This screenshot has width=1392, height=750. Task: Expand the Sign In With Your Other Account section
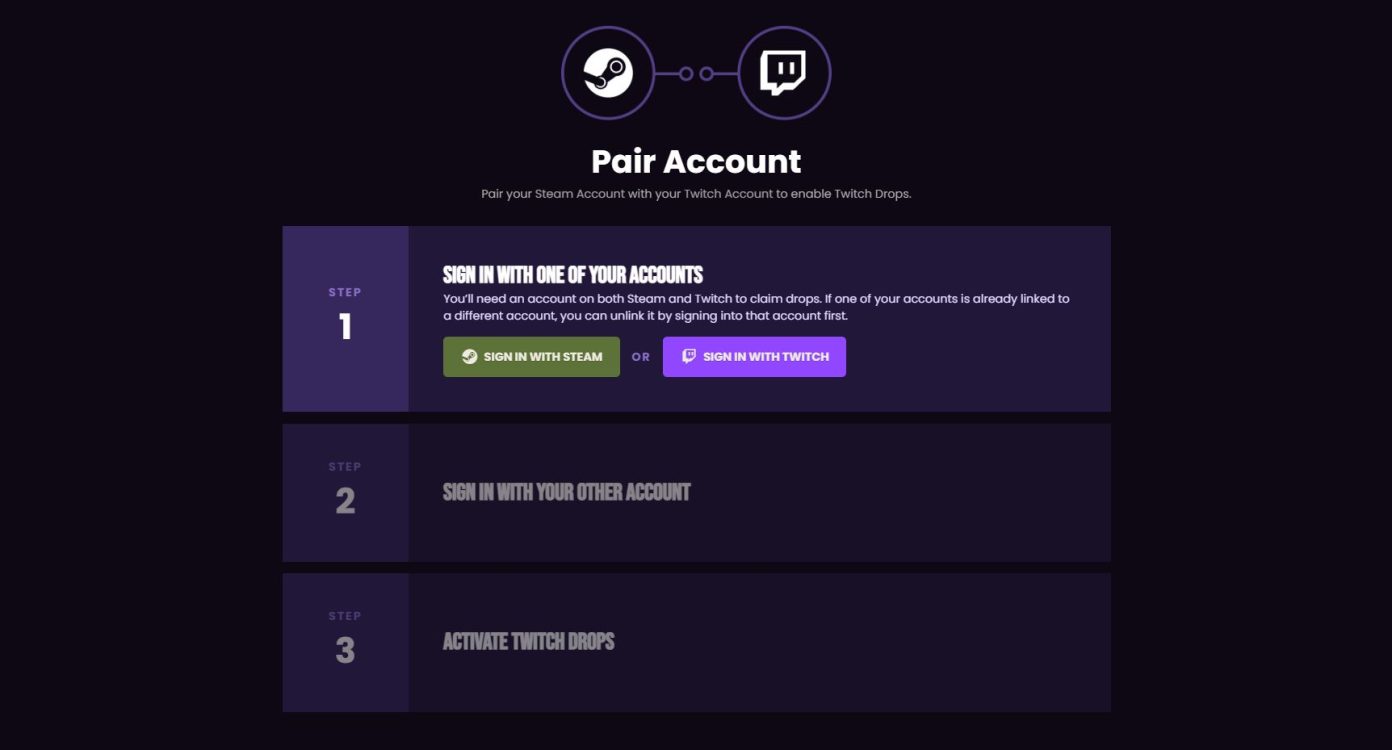(567, 492)
